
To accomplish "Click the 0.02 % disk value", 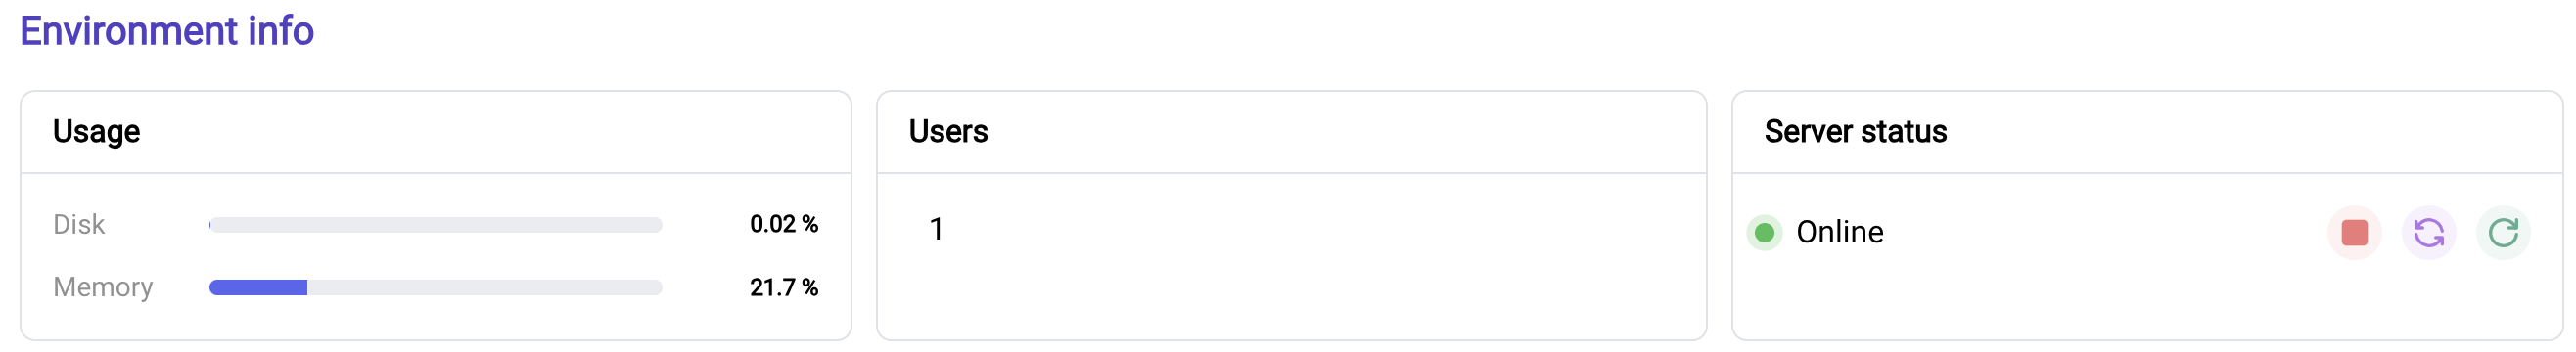I will [x=784, y=224].
